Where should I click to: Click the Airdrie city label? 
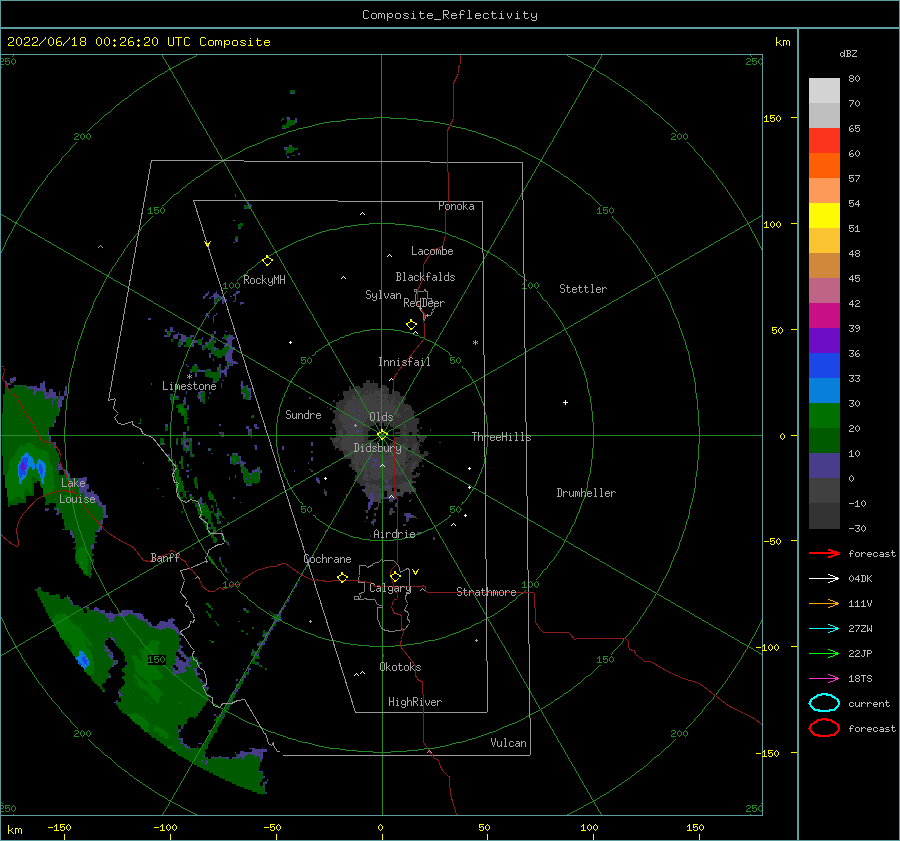coord(394,534)
